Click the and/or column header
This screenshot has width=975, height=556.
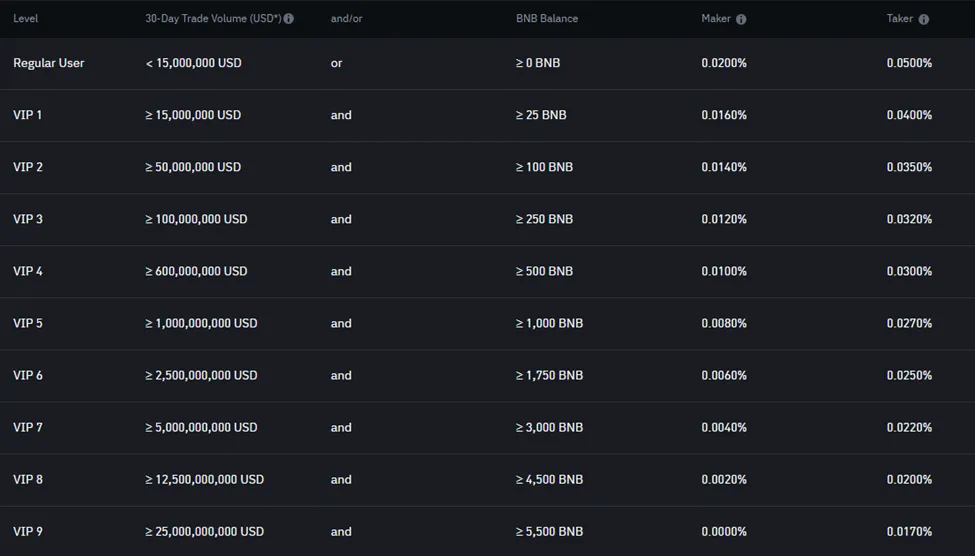(346, 19)
